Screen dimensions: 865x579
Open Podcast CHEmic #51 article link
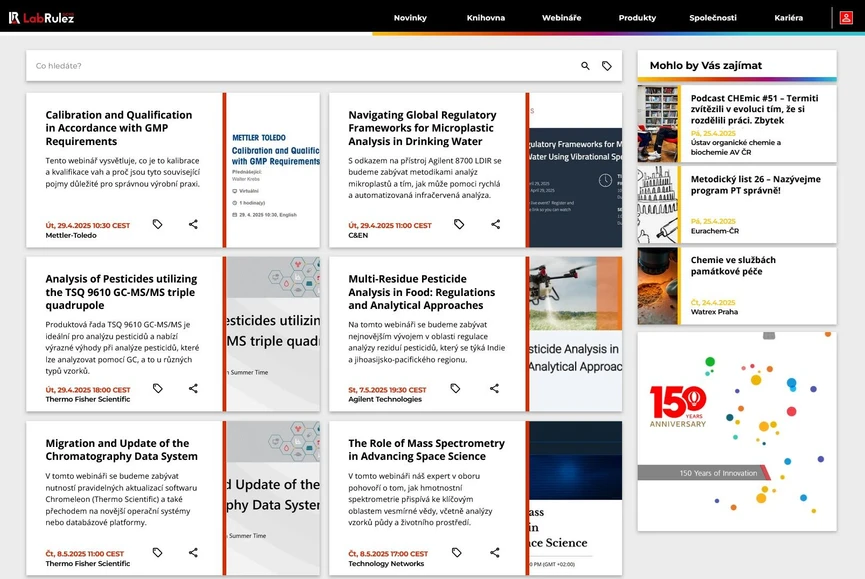click(753, 109)
